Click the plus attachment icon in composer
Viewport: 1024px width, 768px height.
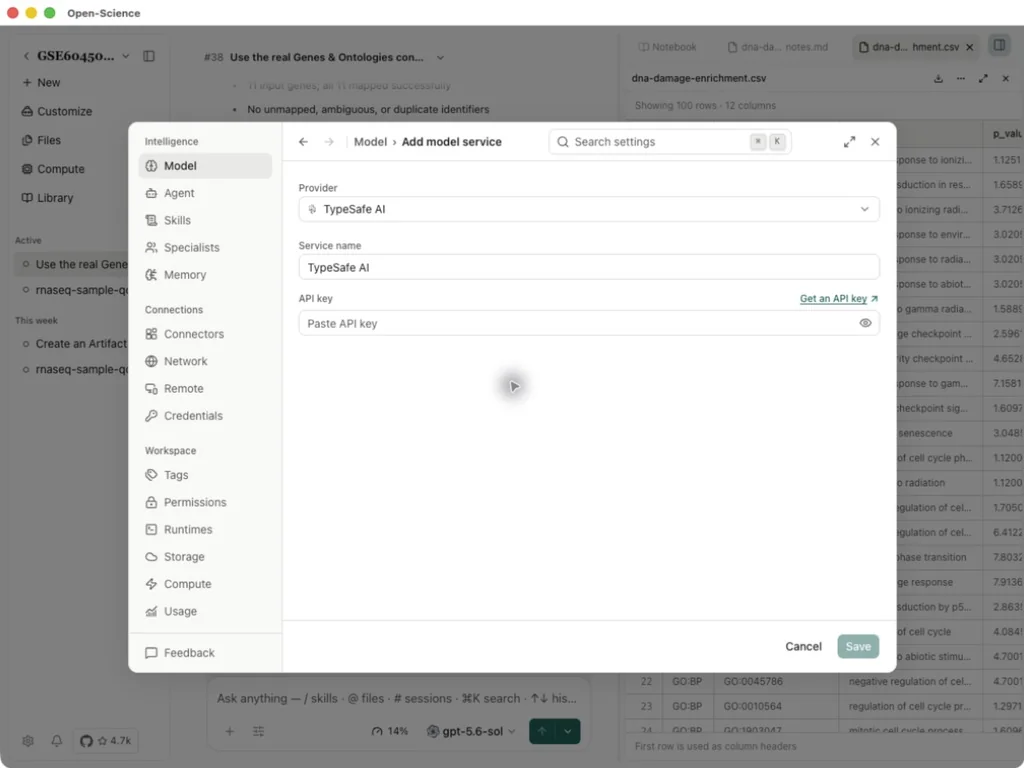coord(230,731)
